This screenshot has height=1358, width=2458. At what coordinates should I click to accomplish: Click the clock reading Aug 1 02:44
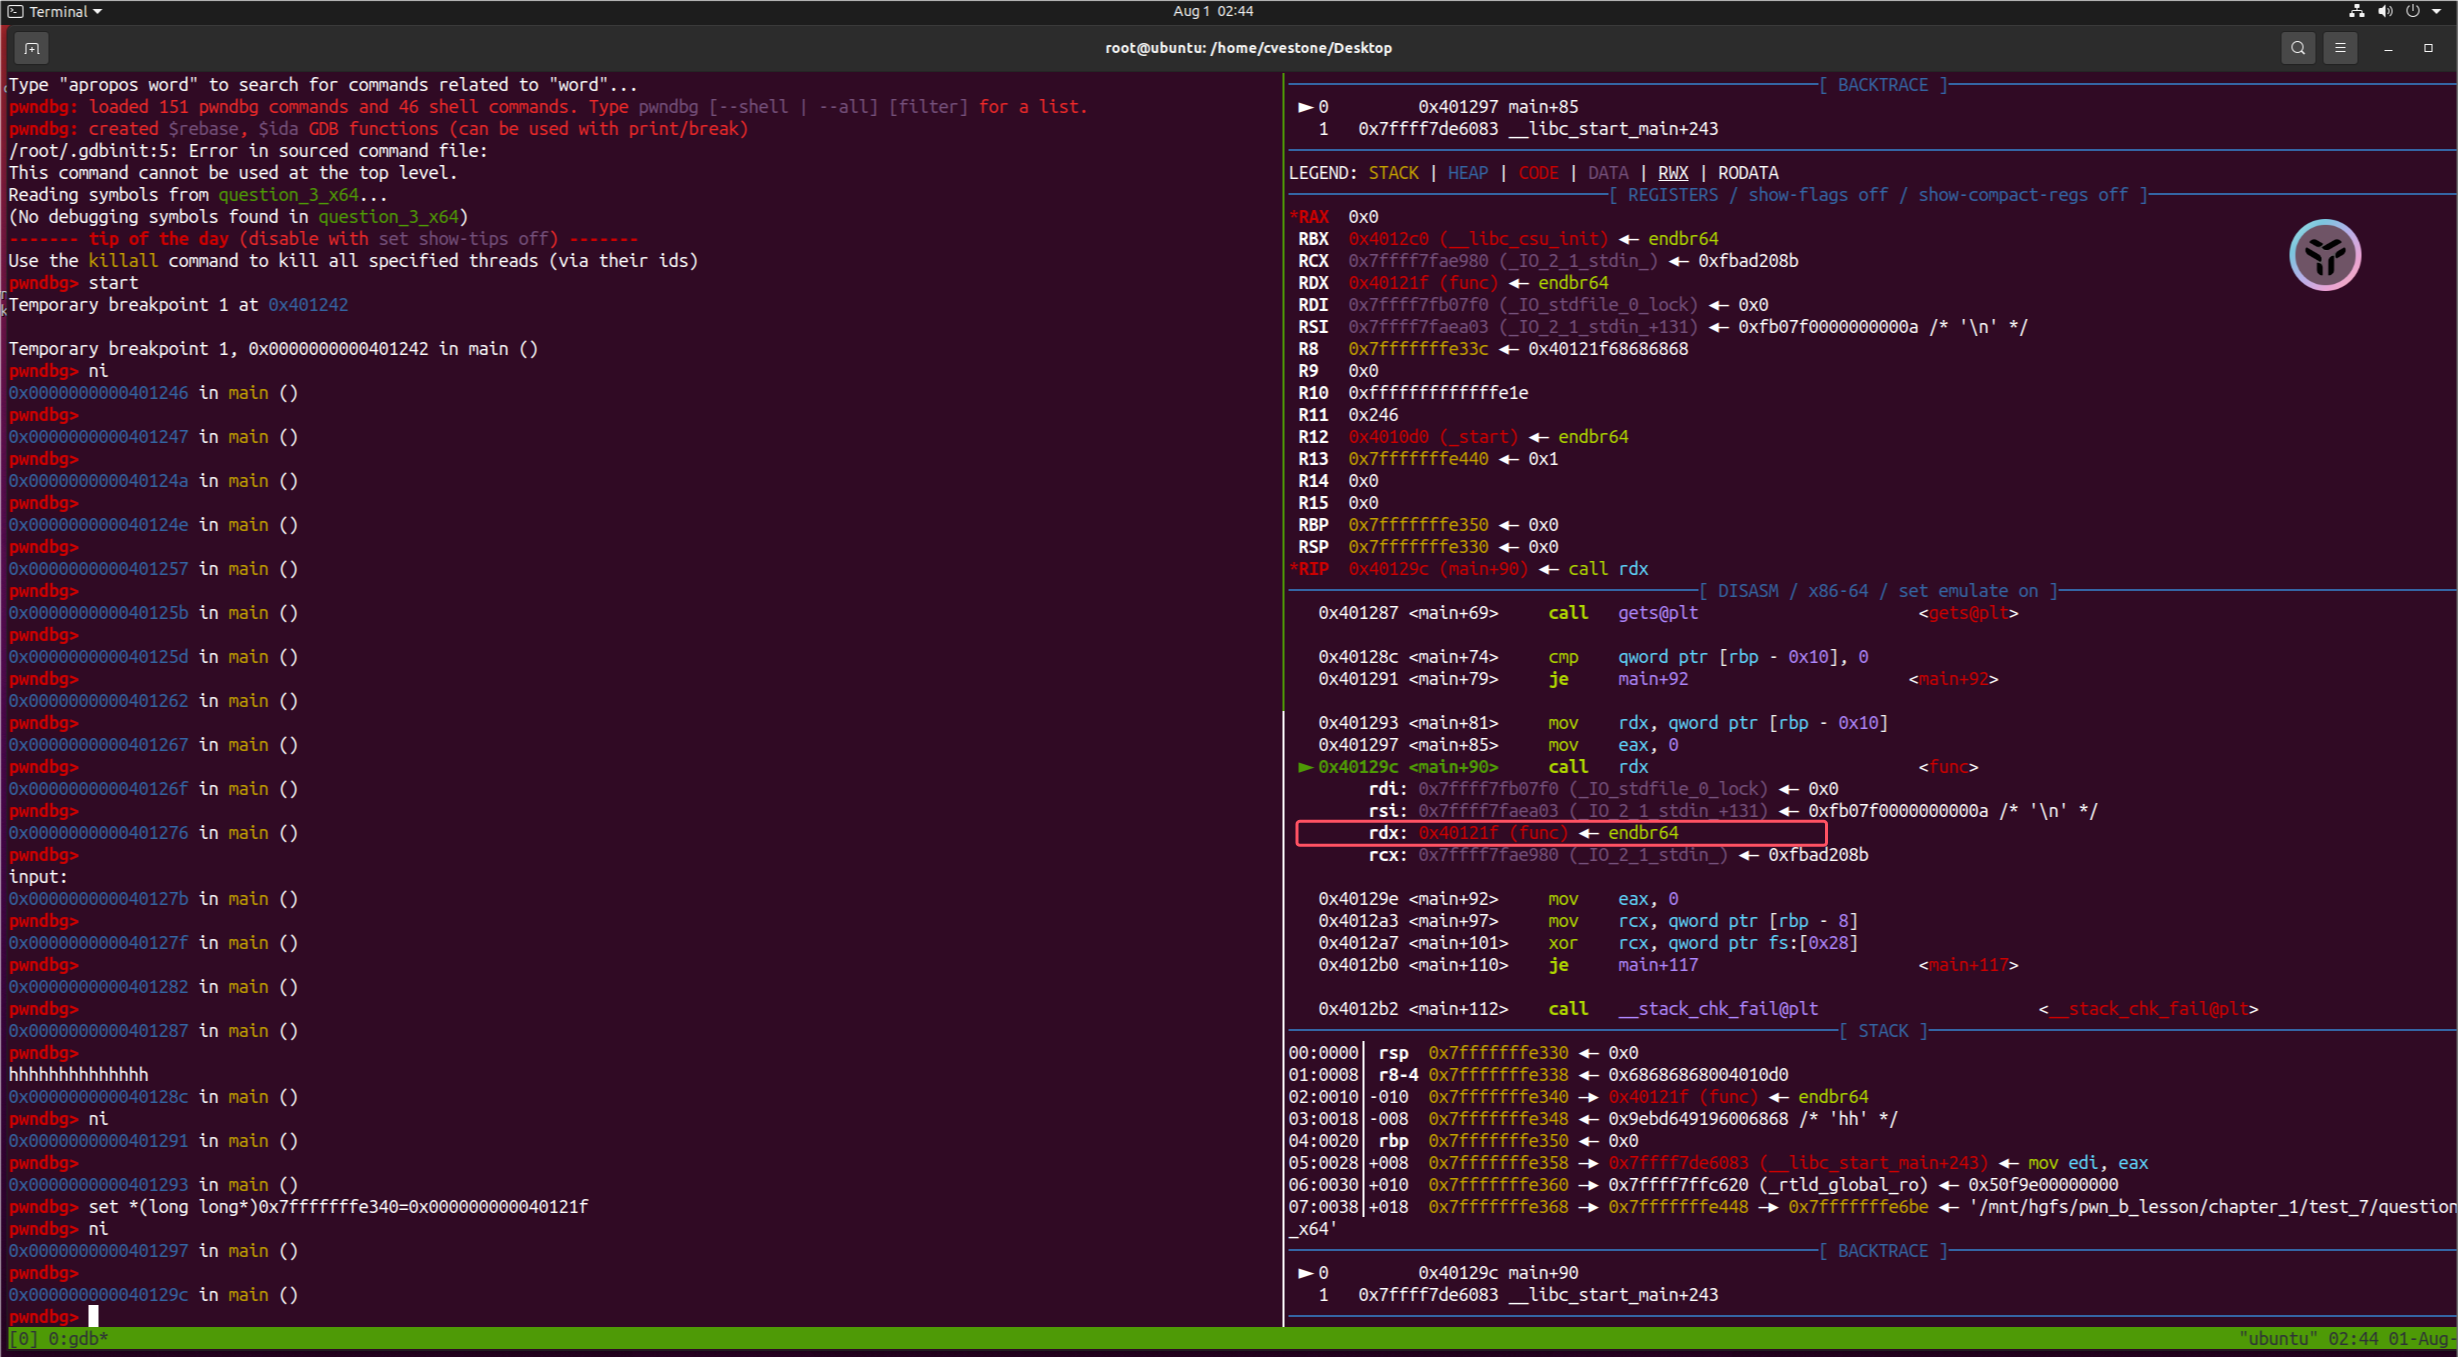[x=1213, y=12]
